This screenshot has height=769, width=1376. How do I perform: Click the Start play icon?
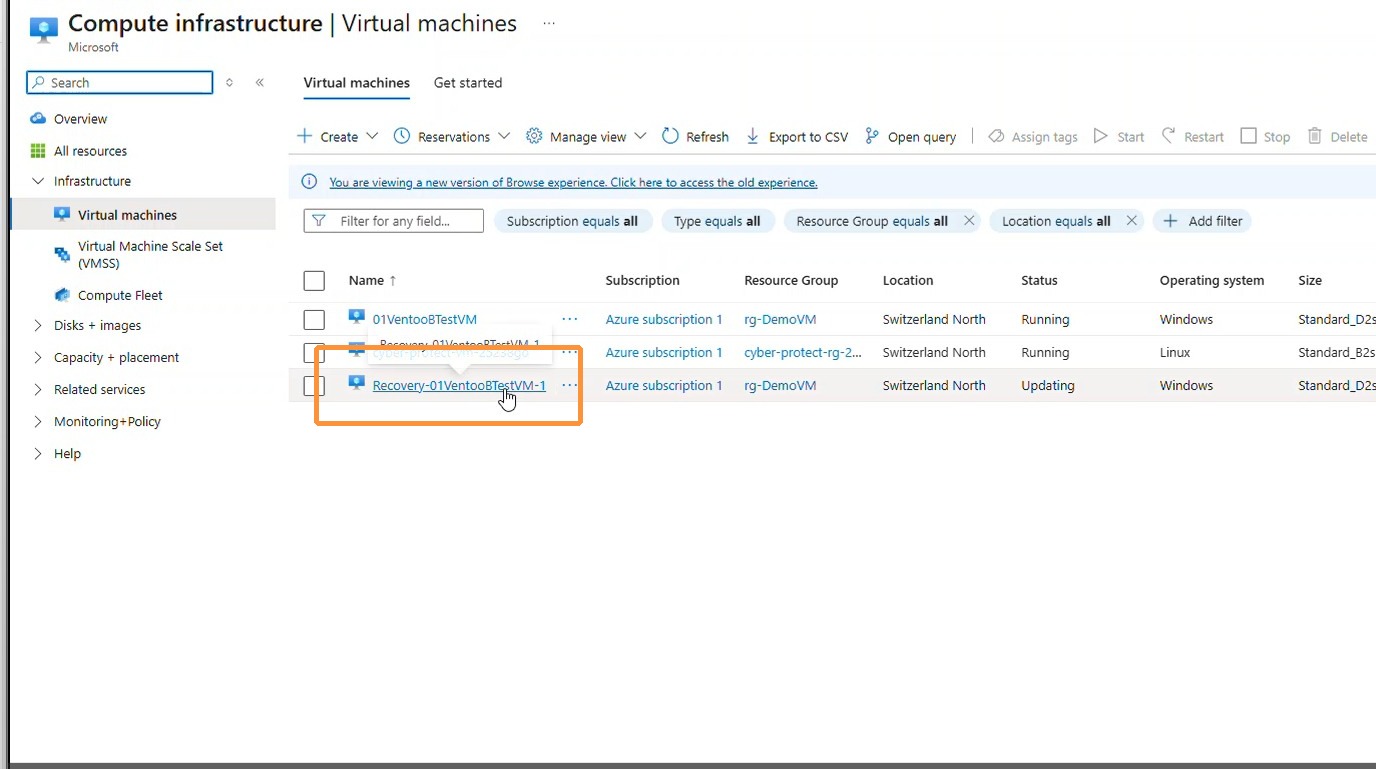pyautogui.click(x=1101, y=136)
